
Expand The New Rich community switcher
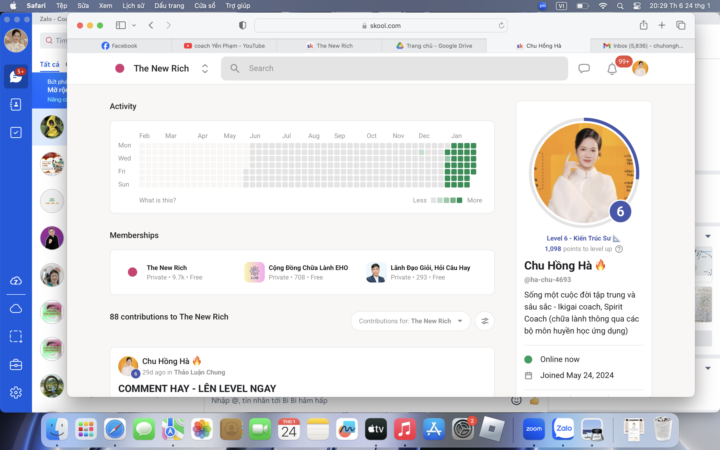click(x=205, y=68)
